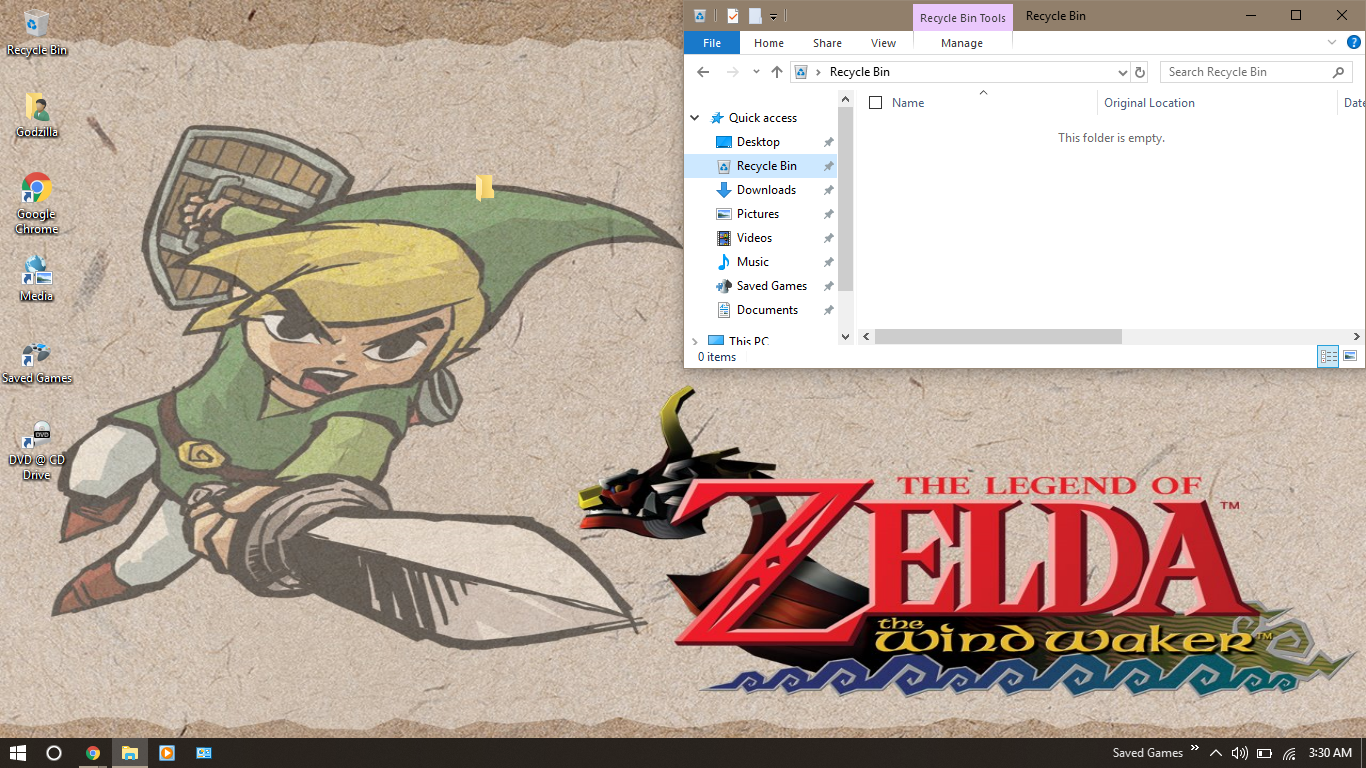Click the horizontal scrollbar thumb in file list
The width and height of the screenshot is (1366, 768).
point(998,337)
